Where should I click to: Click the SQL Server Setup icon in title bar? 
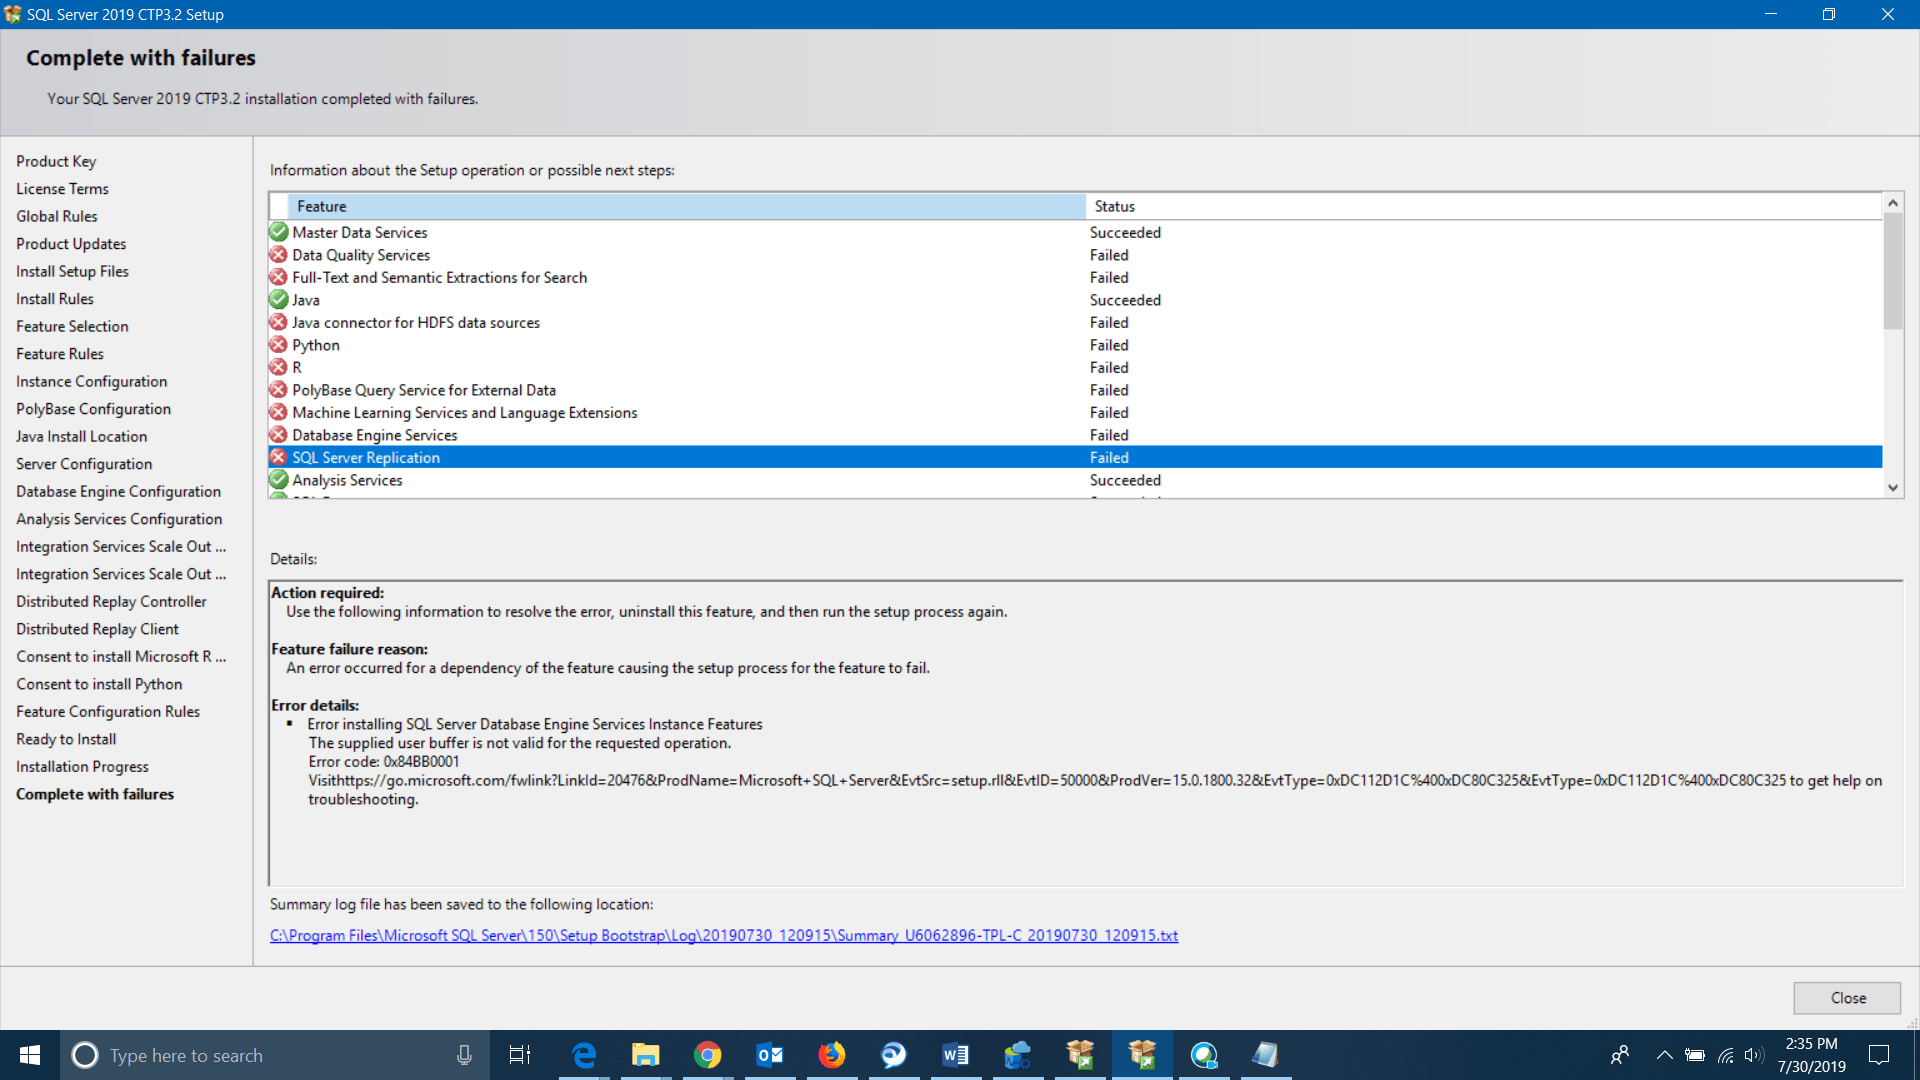[15, 14]
